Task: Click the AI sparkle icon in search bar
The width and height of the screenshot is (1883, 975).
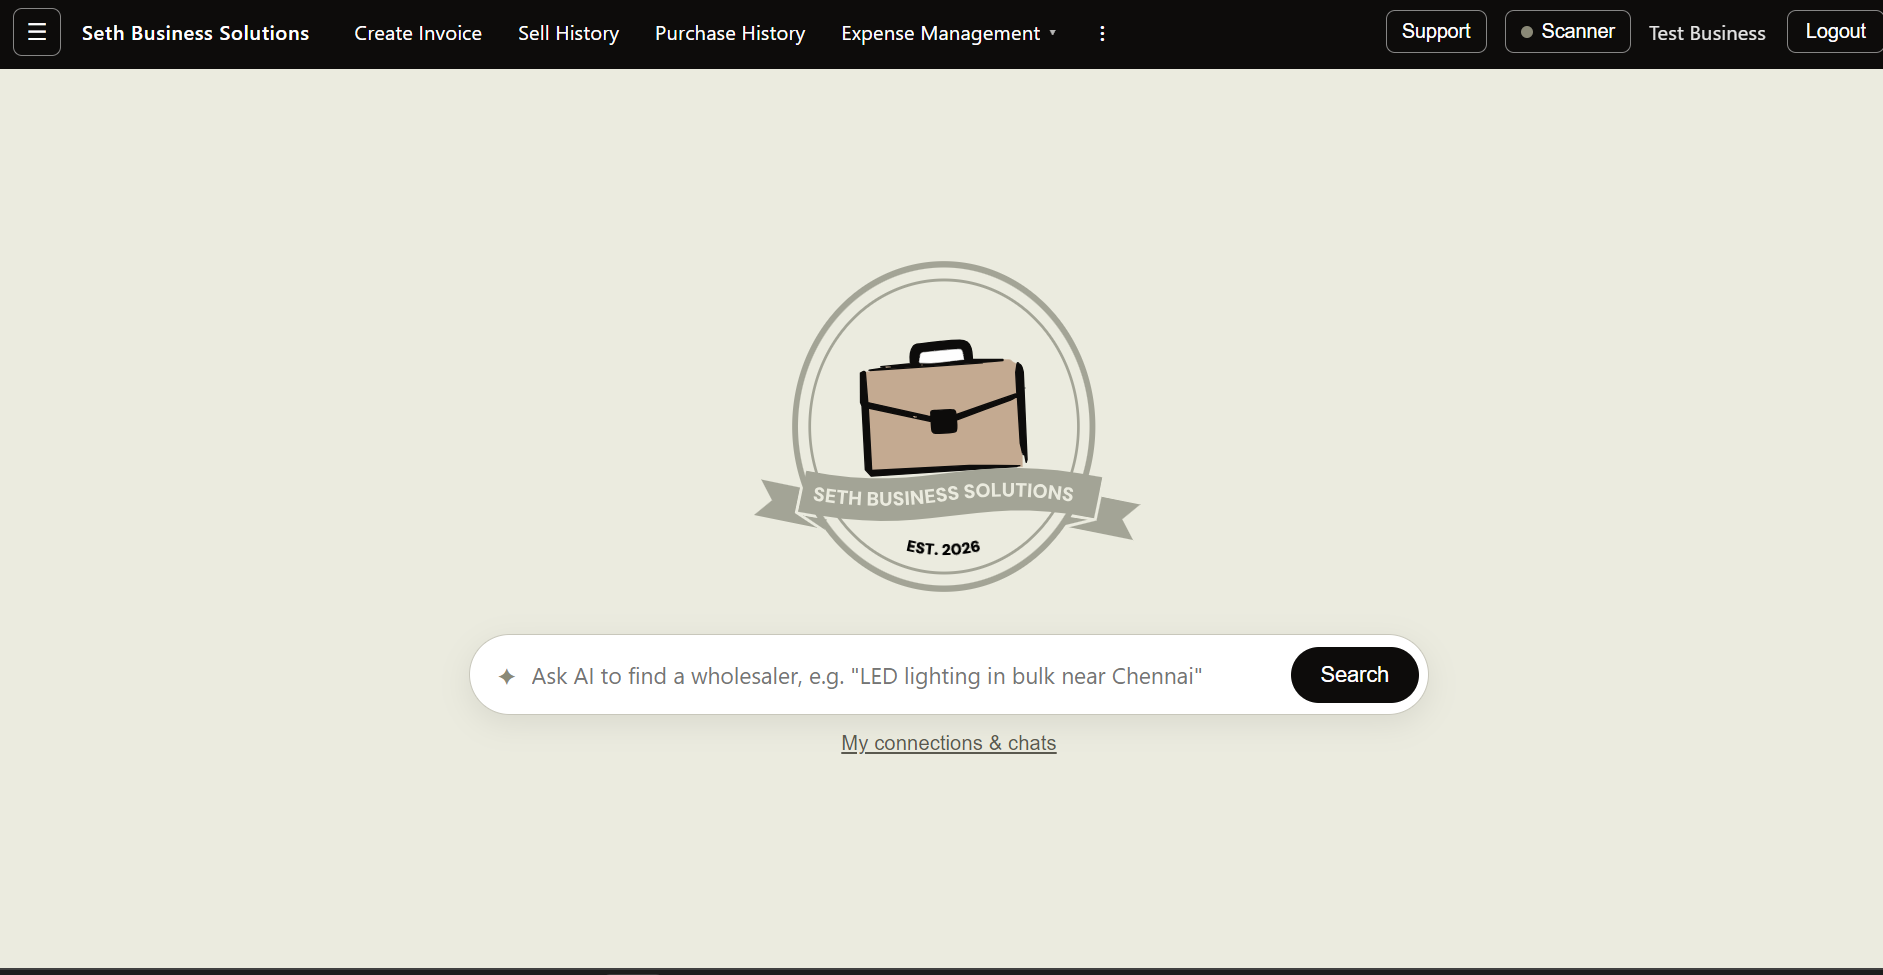Action: coord(507,677)
